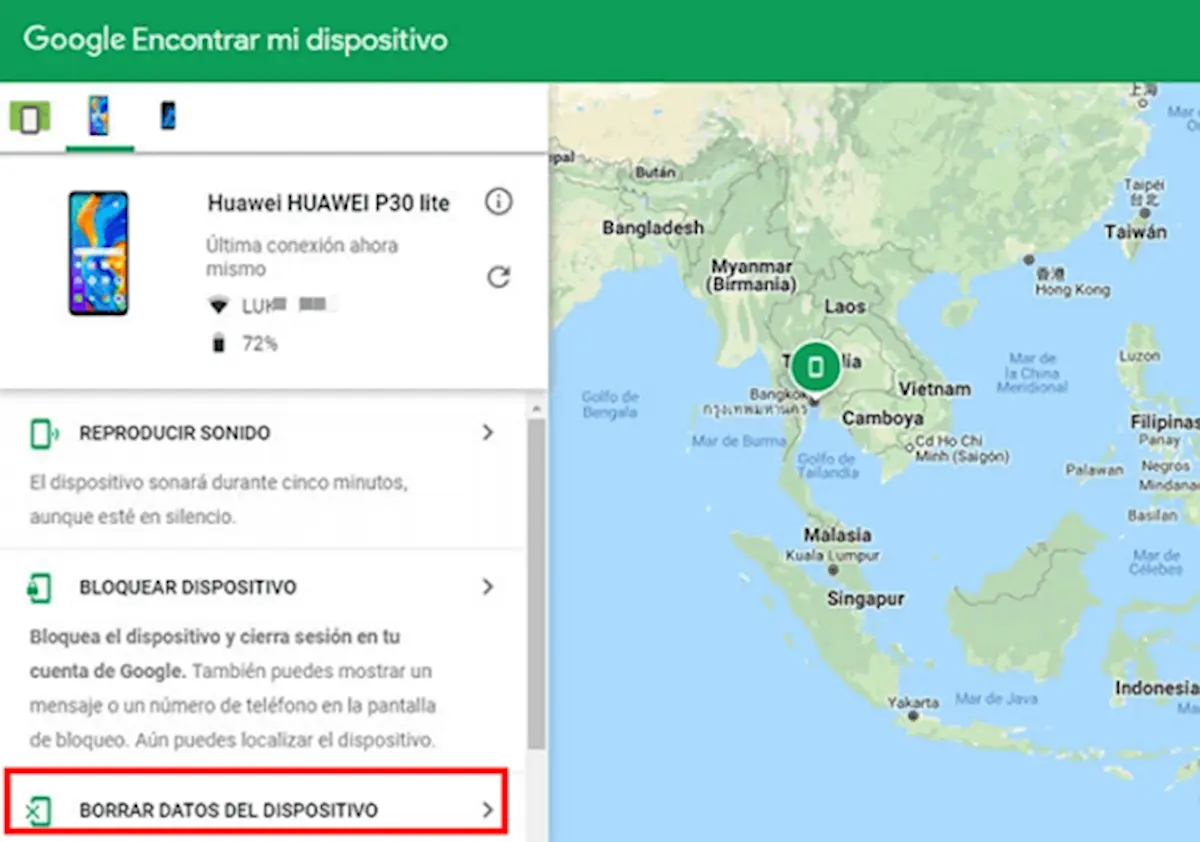Choose BLOQUEAR DISPOSITIVO option
This screenshot has width=1200, height=842.
tap(188, 588)
